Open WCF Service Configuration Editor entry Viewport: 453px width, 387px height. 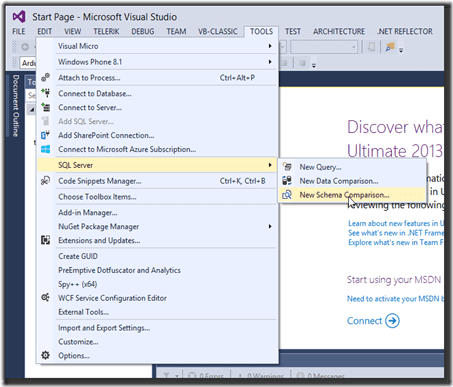click(157, 298)
